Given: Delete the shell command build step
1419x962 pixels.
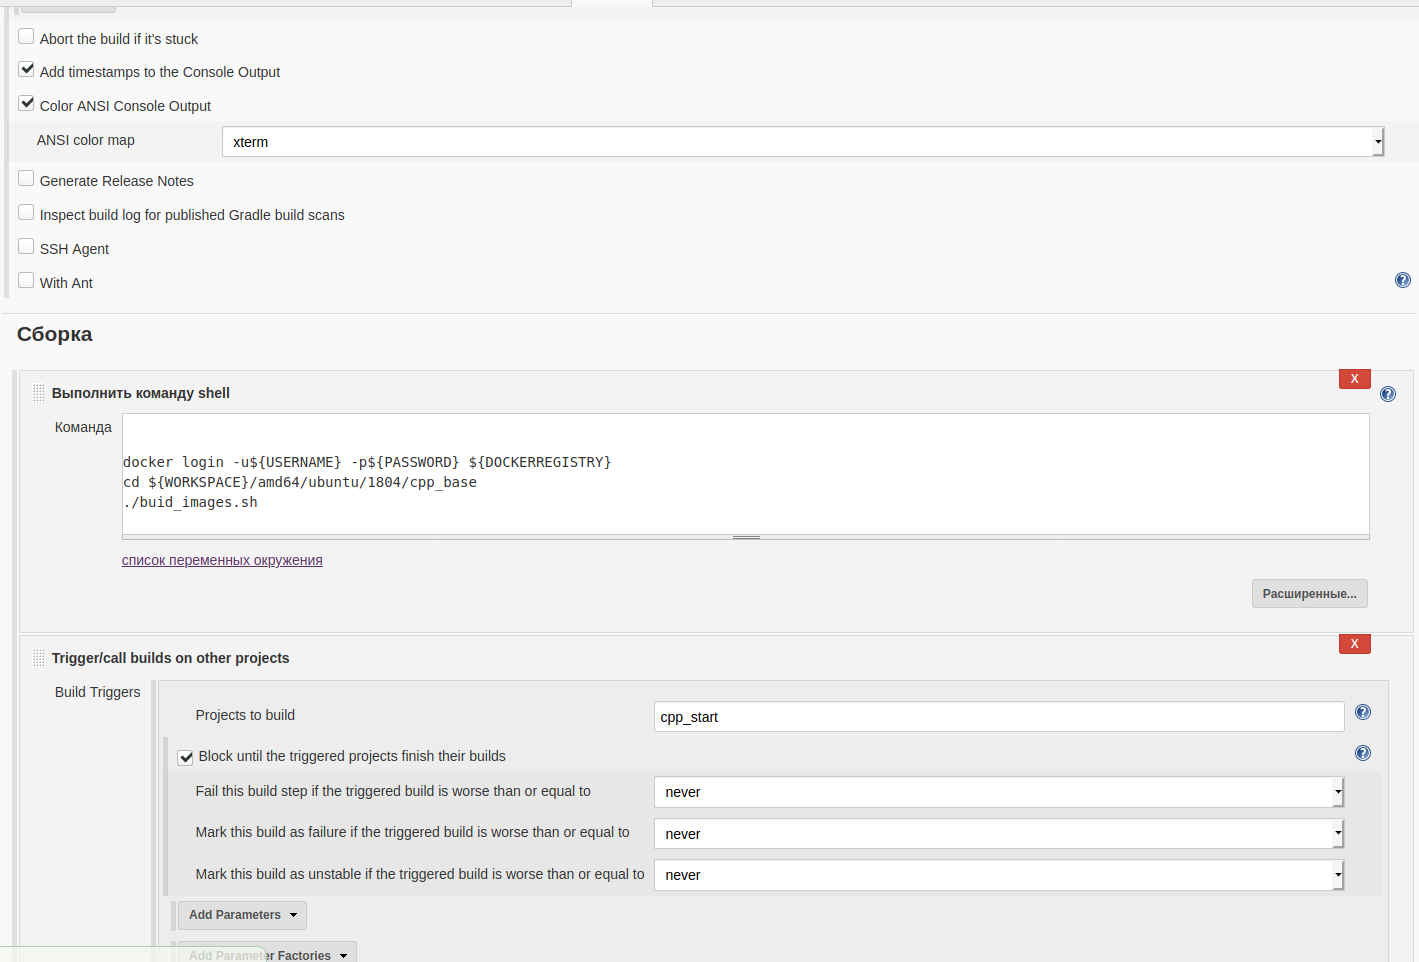Looking at the screenshot, I should pos(1354,379).
